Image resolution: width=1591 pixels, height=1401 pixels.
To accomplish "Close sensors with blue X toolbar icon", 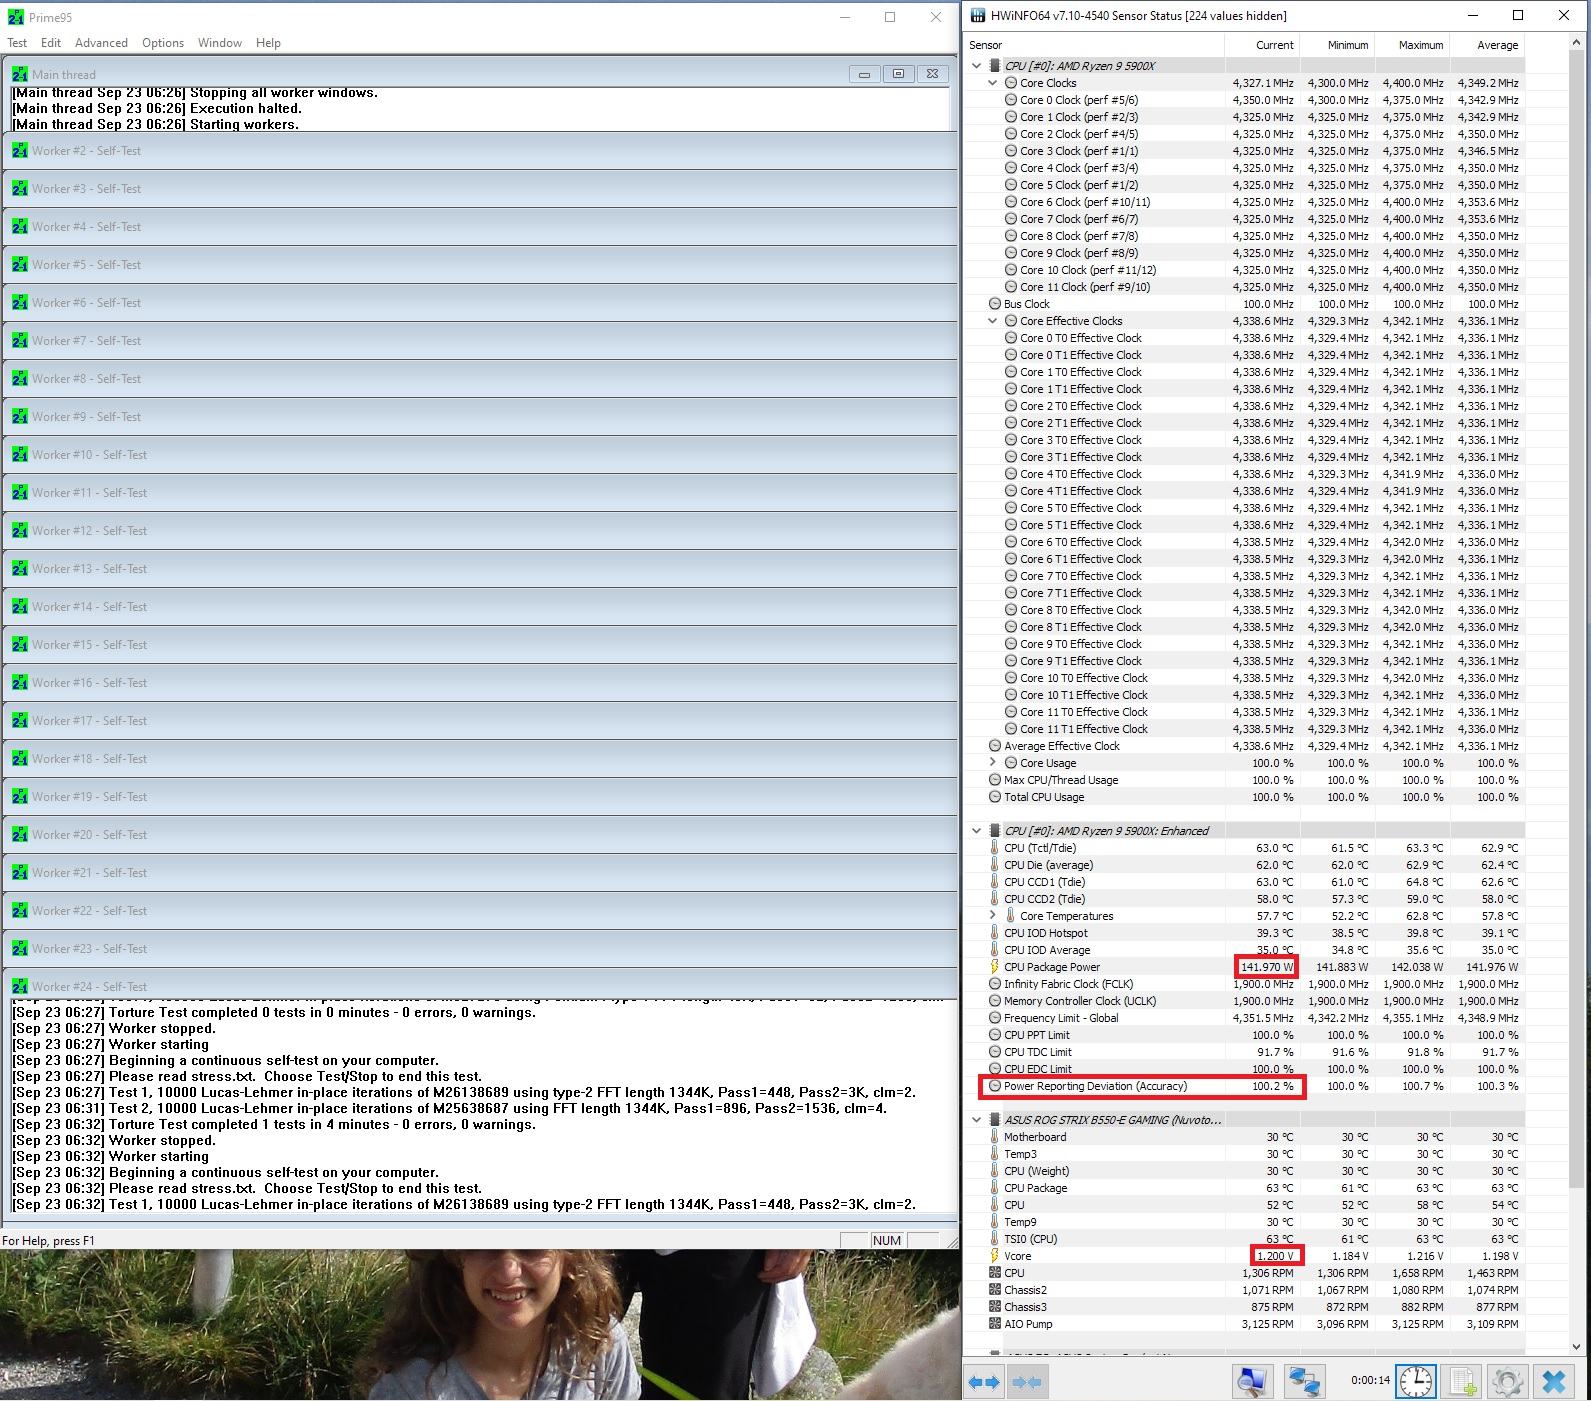I will 1553,1382.
